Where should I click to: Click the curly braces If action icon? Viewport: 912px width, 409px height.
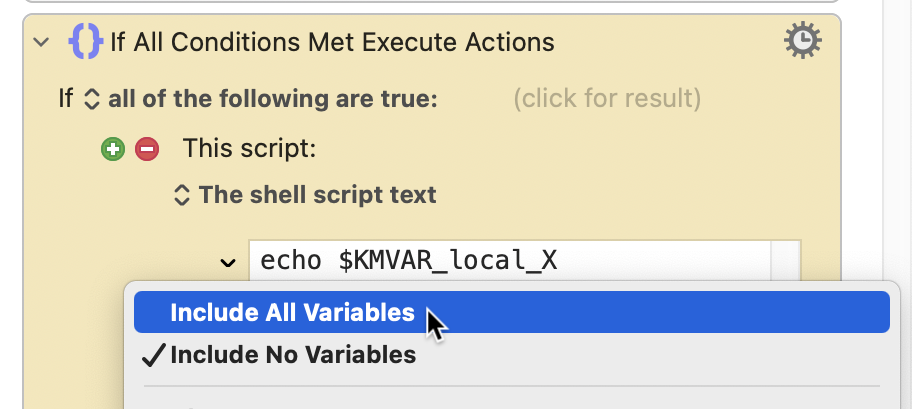tap(86, 41)
